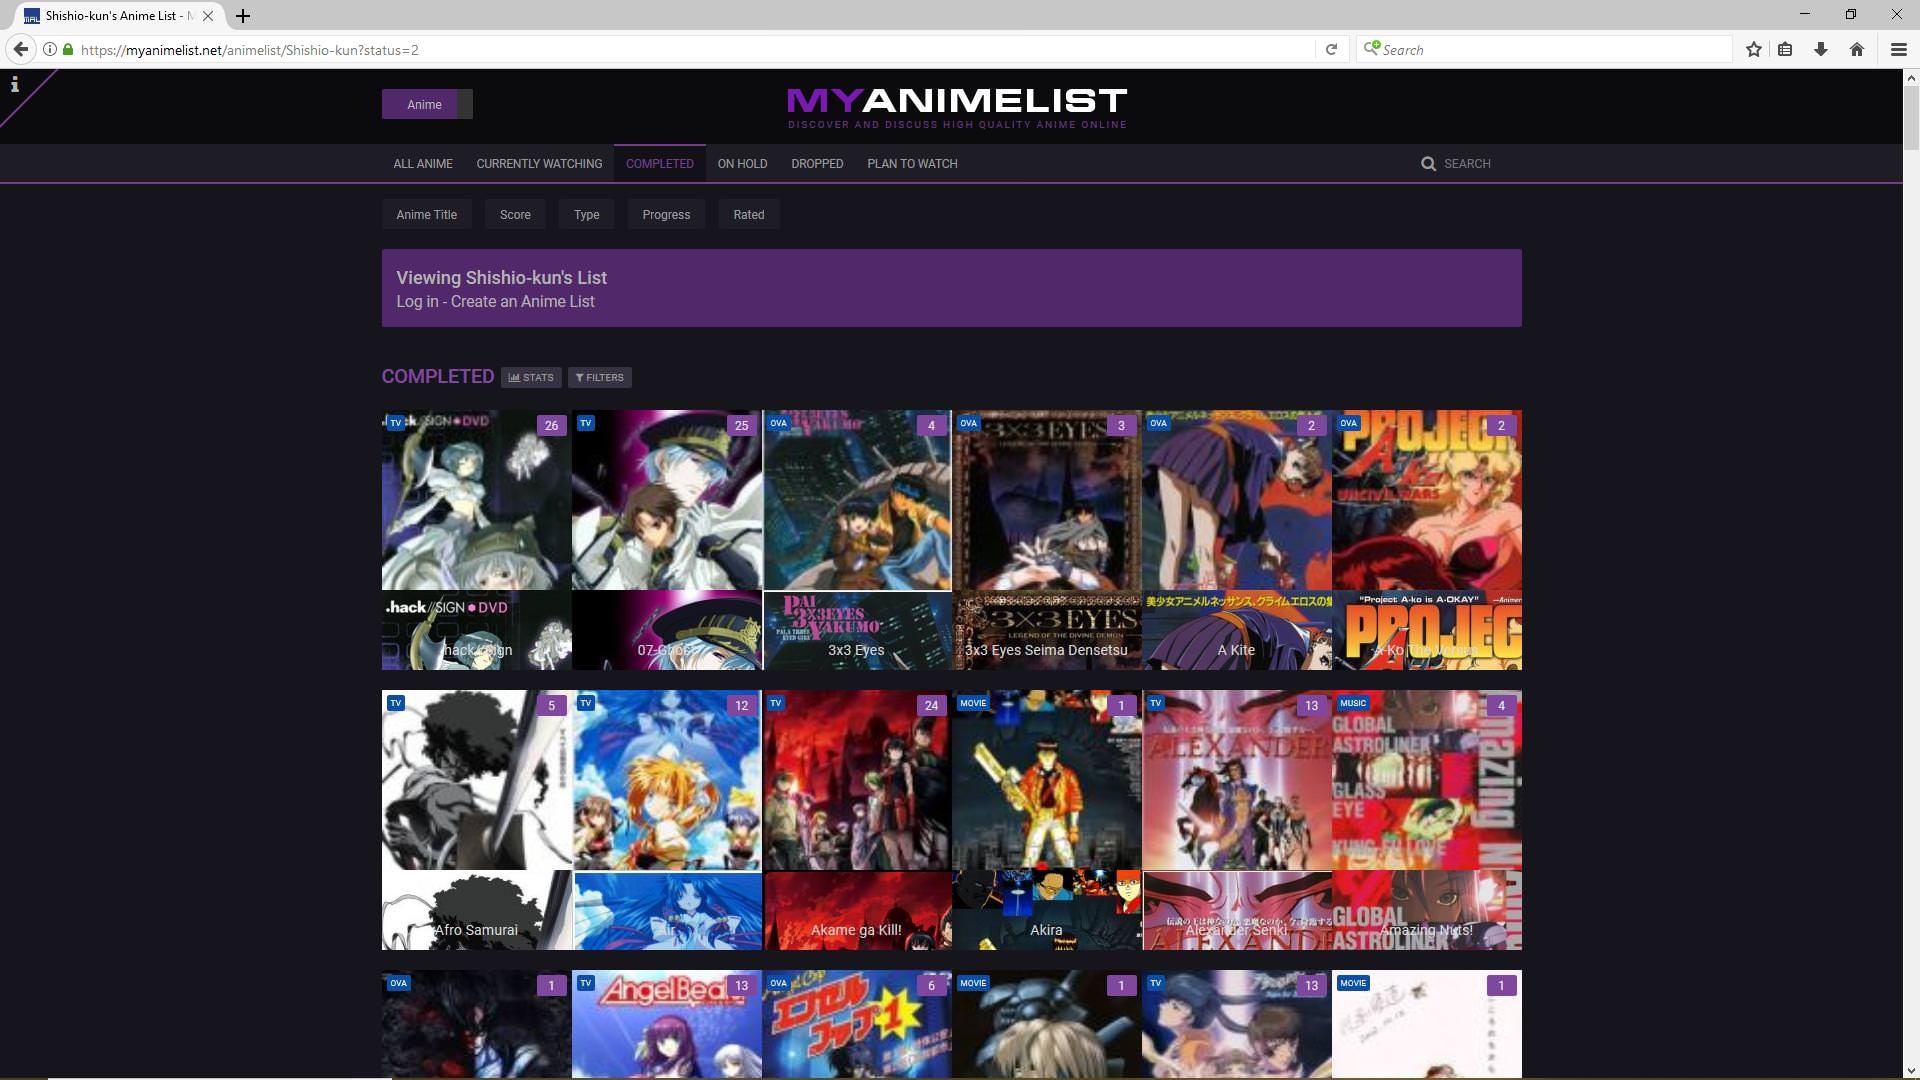This screenshot has height=1080, width=1920.
Task: Sort list by Anime Title
Action: pyautogui.click(x=426, y=214)
